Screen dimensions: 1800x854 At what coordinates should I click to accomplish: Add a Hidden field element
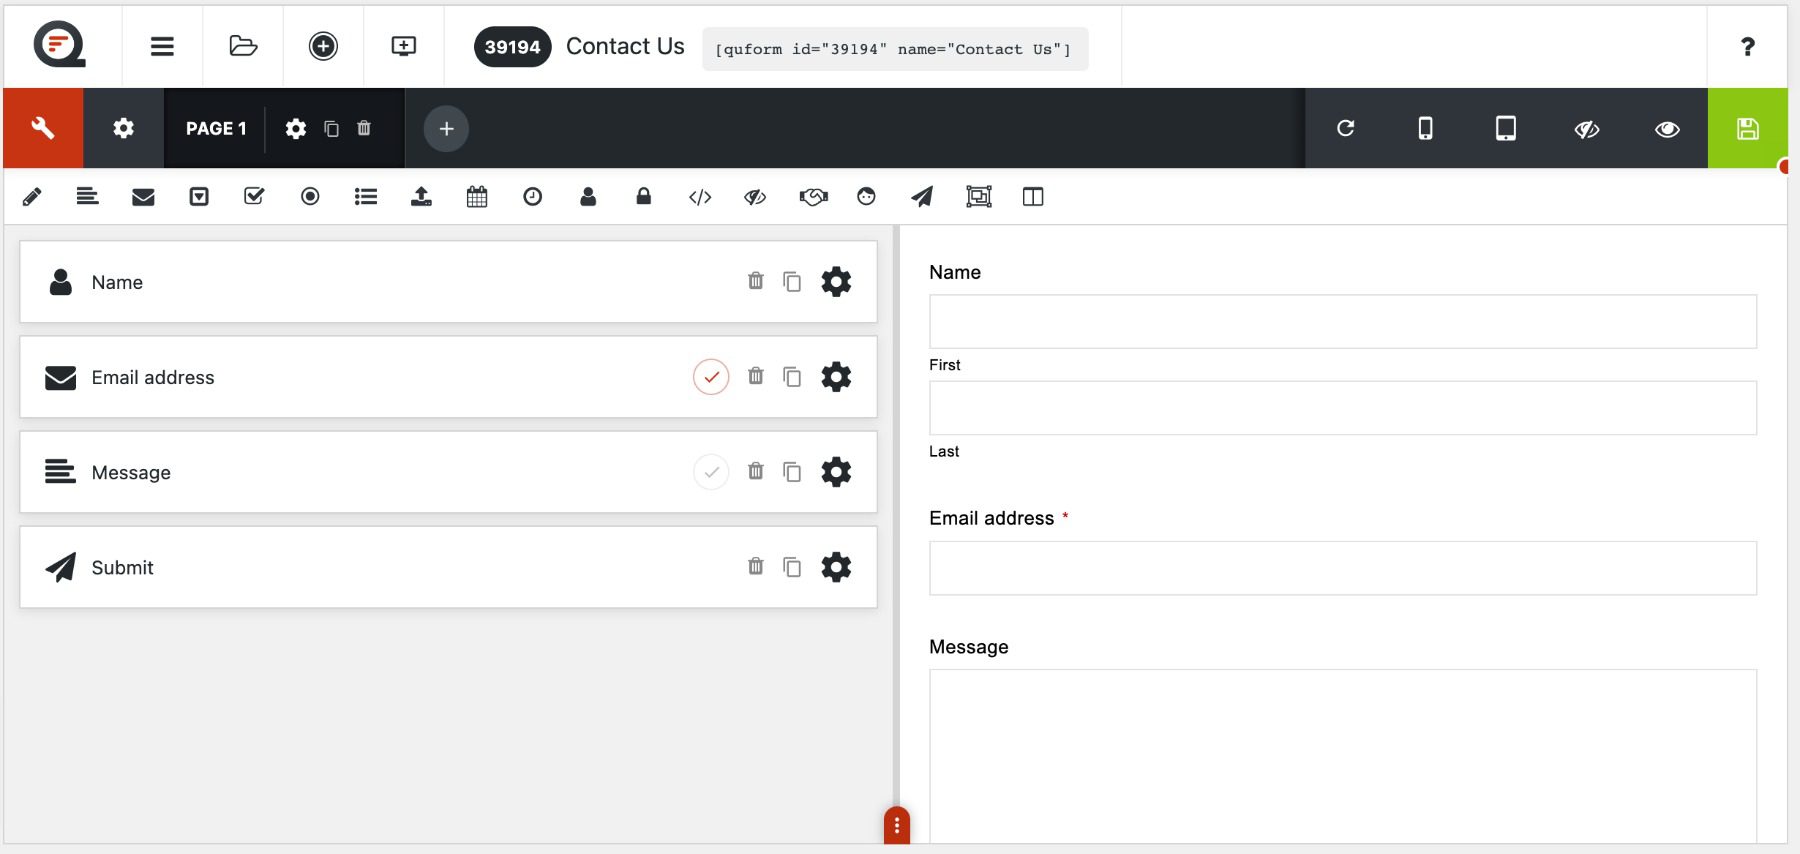coord(755,197)
